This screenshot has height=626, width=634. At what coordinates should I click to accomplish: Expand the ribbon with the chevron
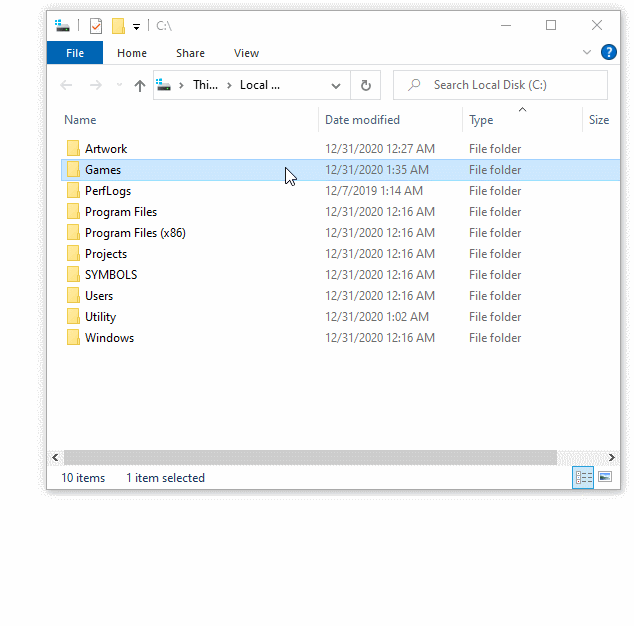click(x=587, y=52)
